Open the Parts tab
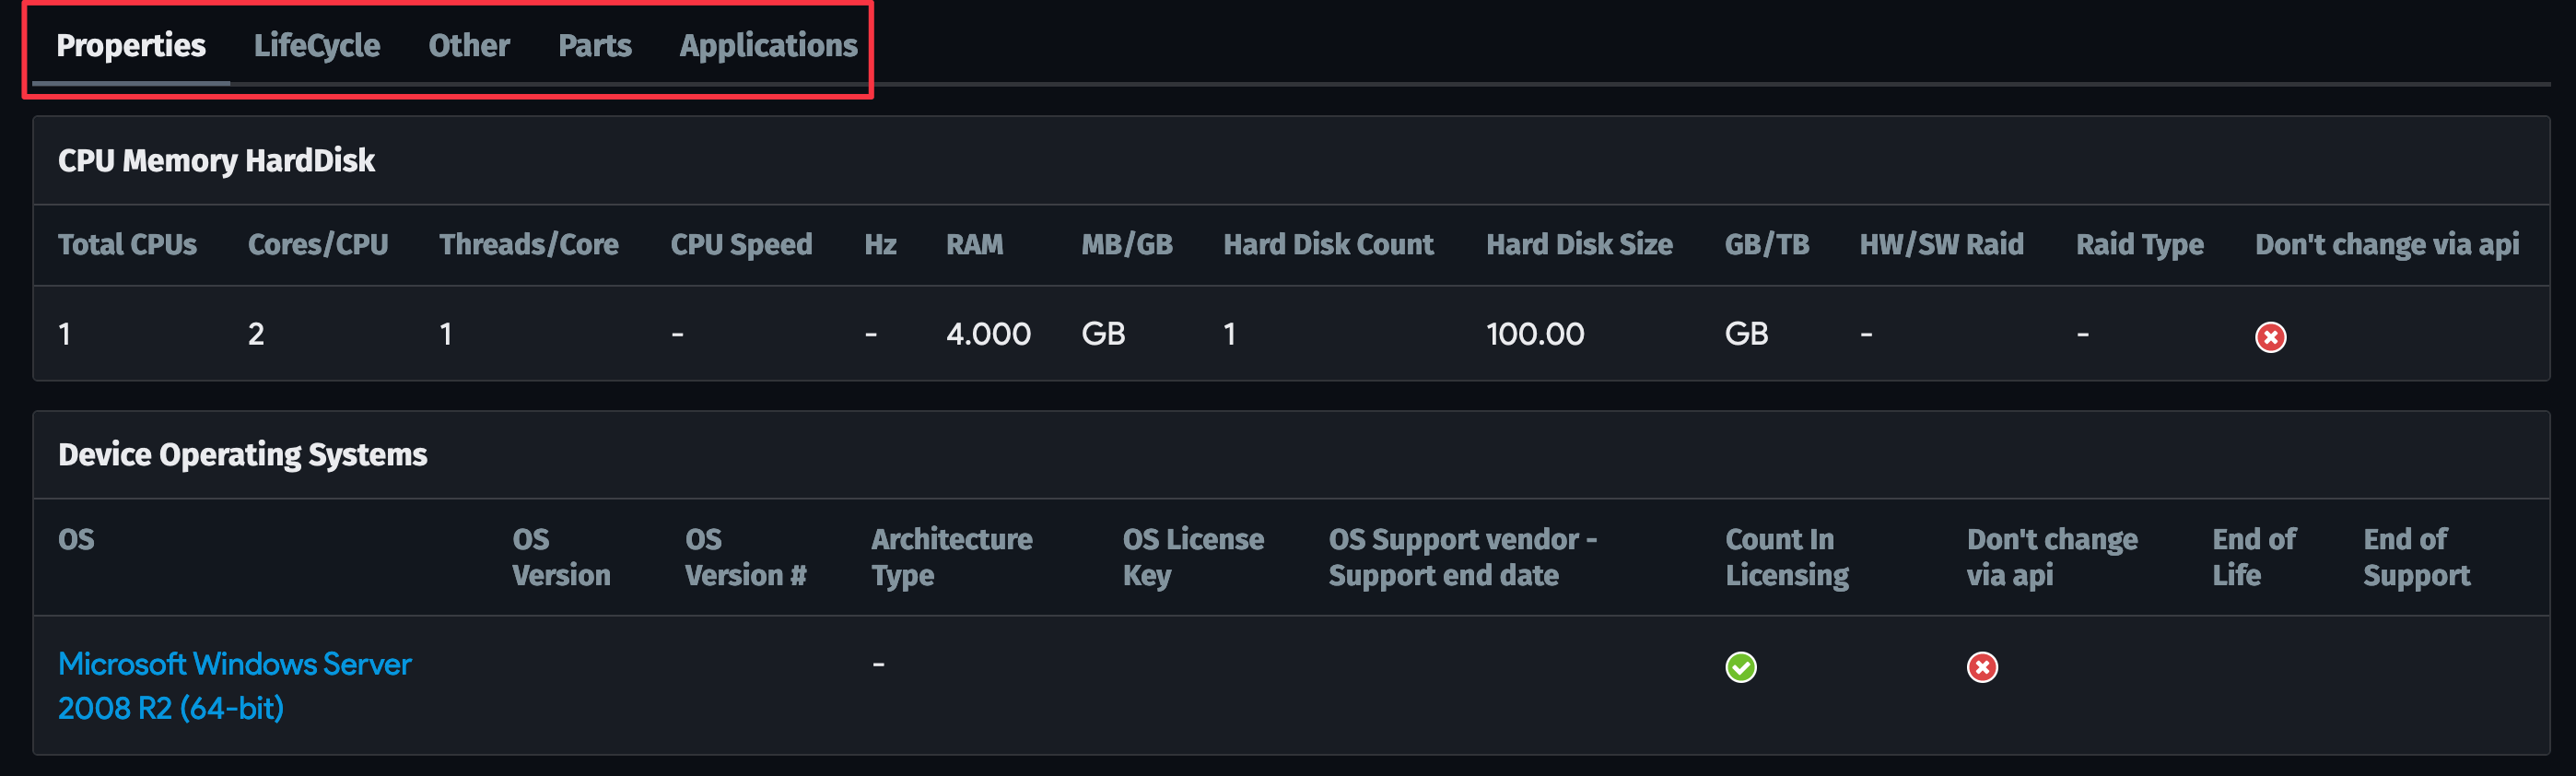 tap(594, 46)
